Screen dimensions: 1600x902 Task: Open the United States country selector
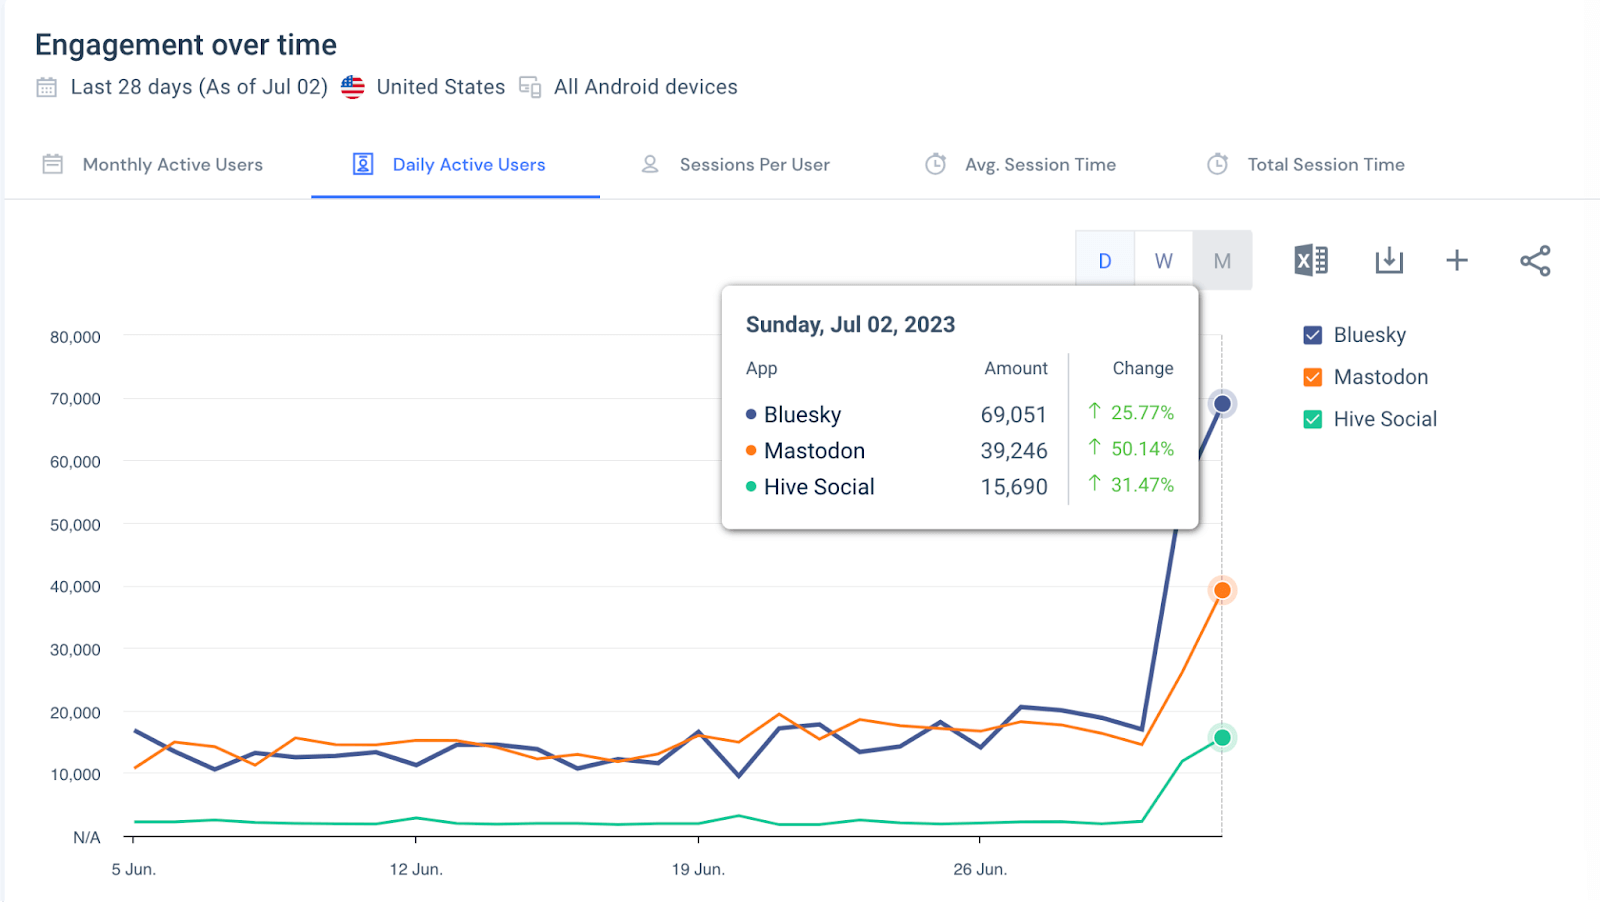pyautogui.click(x=440, y=87)
